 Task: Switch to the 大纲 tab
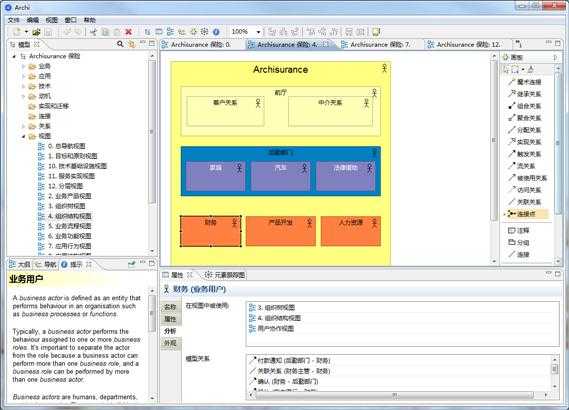point(20,265)
